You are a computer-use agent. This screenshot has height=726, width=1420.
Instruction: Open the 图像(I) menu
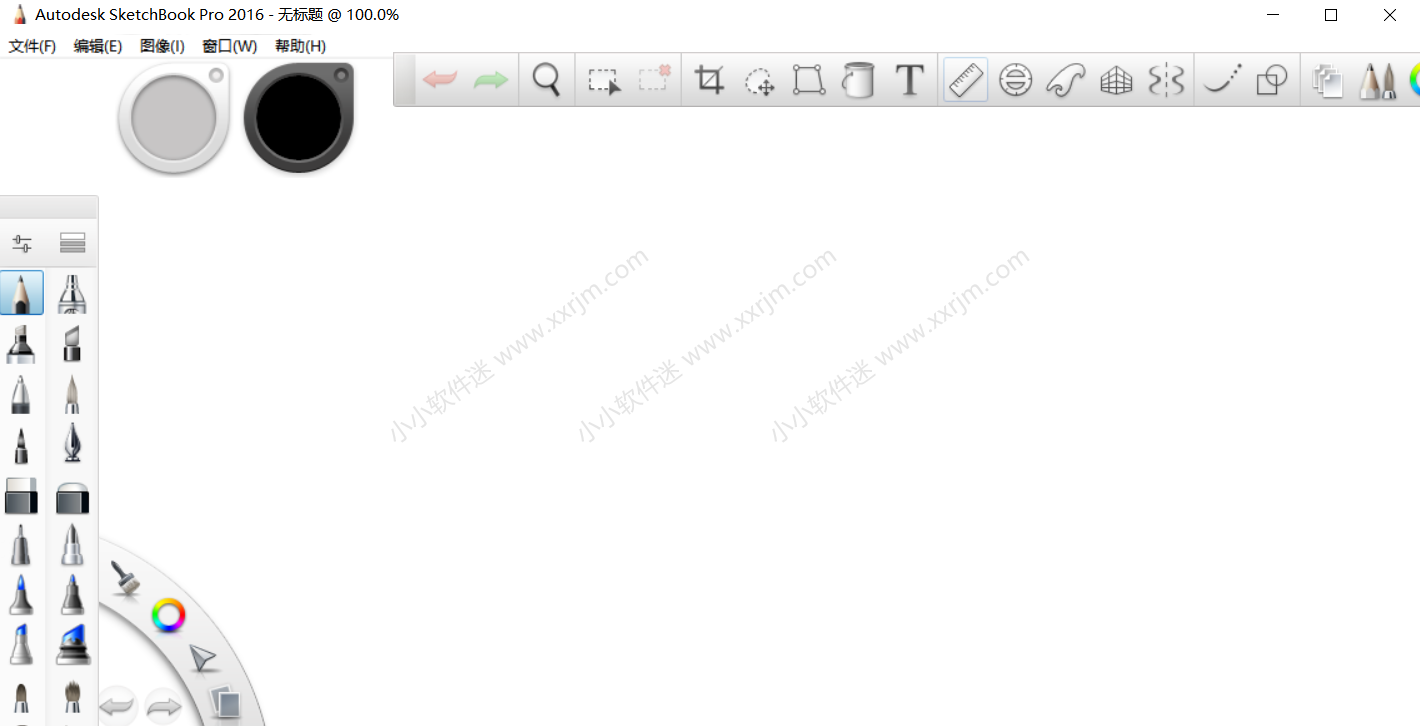[162, 46]
